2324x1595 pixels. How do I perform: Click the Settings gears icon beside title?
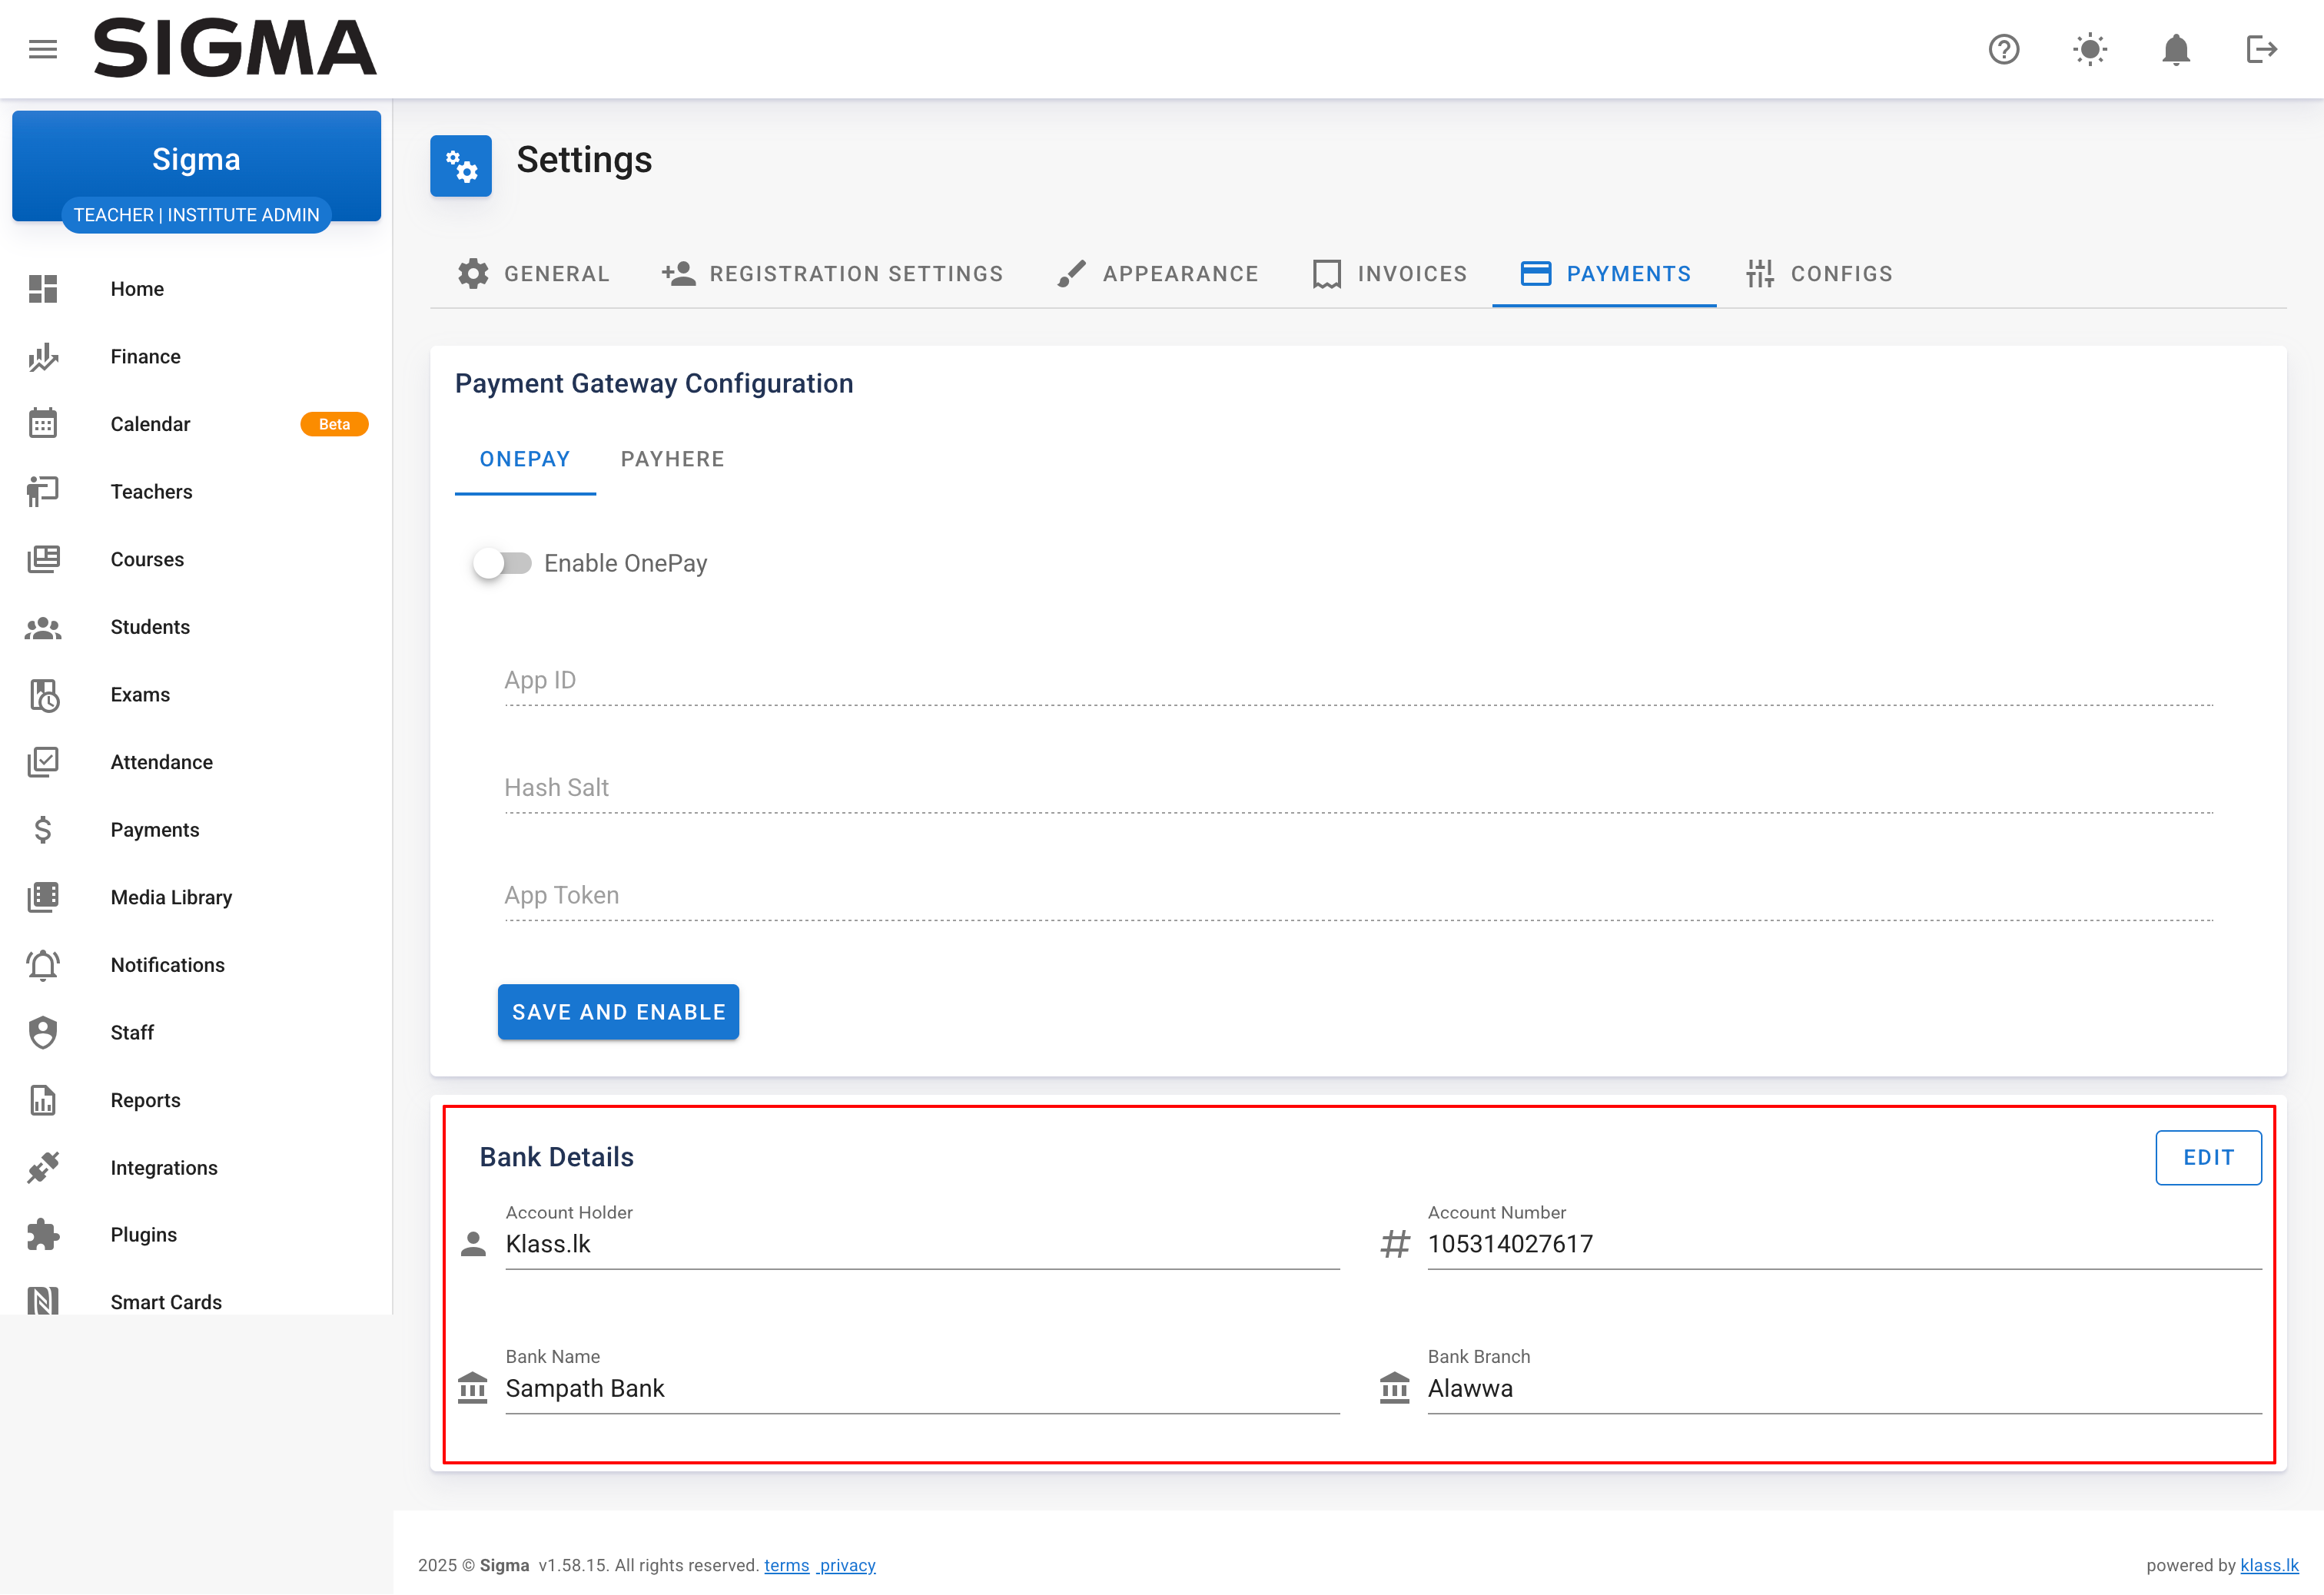coord(461,166)
